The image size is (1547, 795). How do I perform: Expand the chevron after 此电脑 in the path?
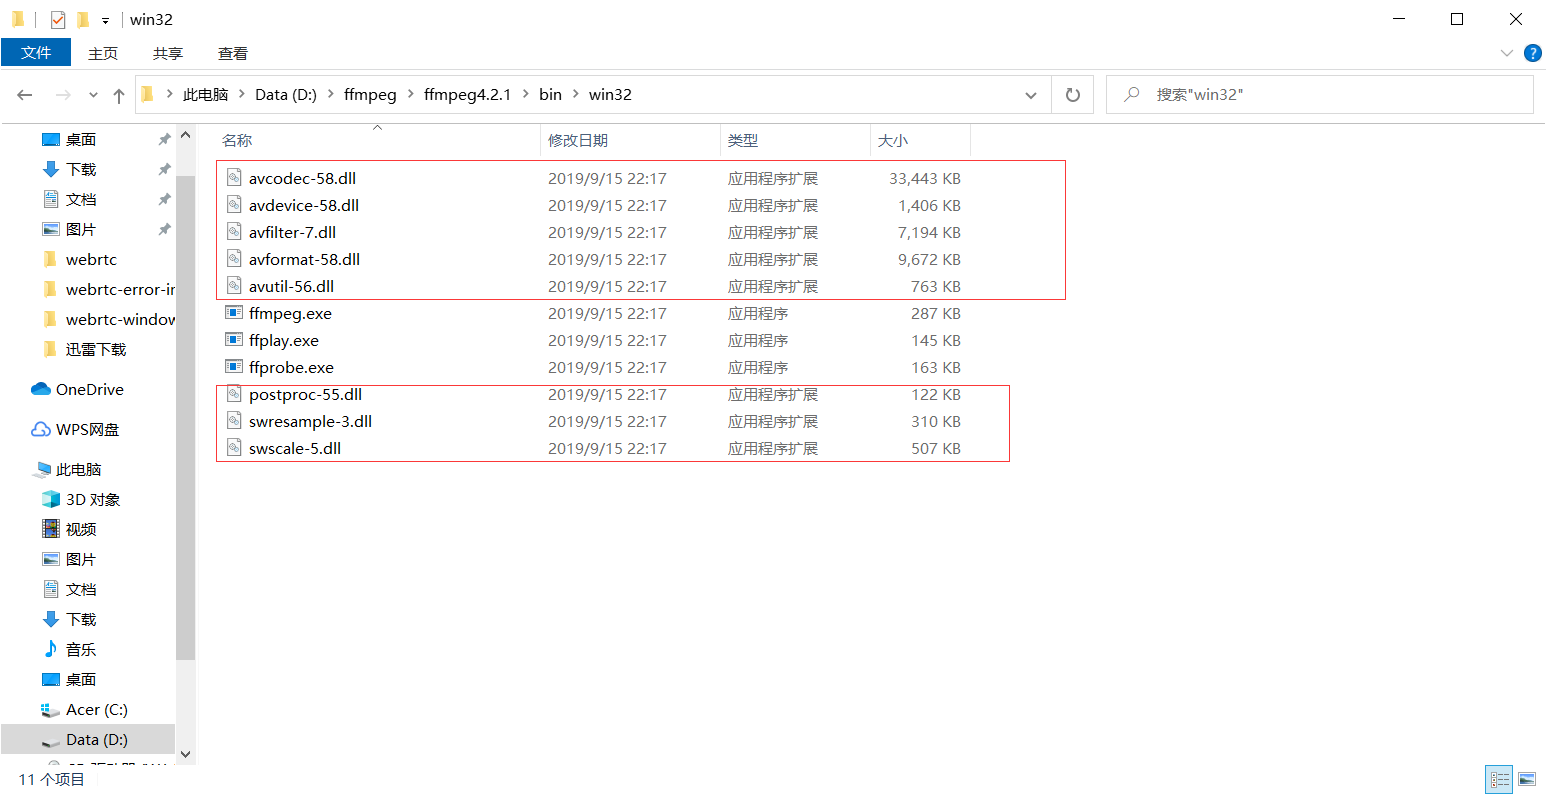(241, 94)
